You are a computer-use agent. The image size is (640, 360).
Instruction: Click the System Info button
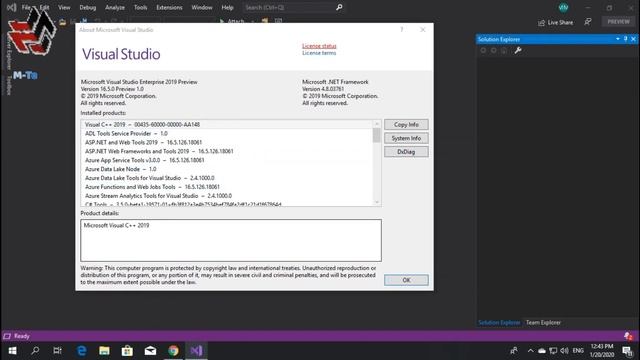point(406,138)
